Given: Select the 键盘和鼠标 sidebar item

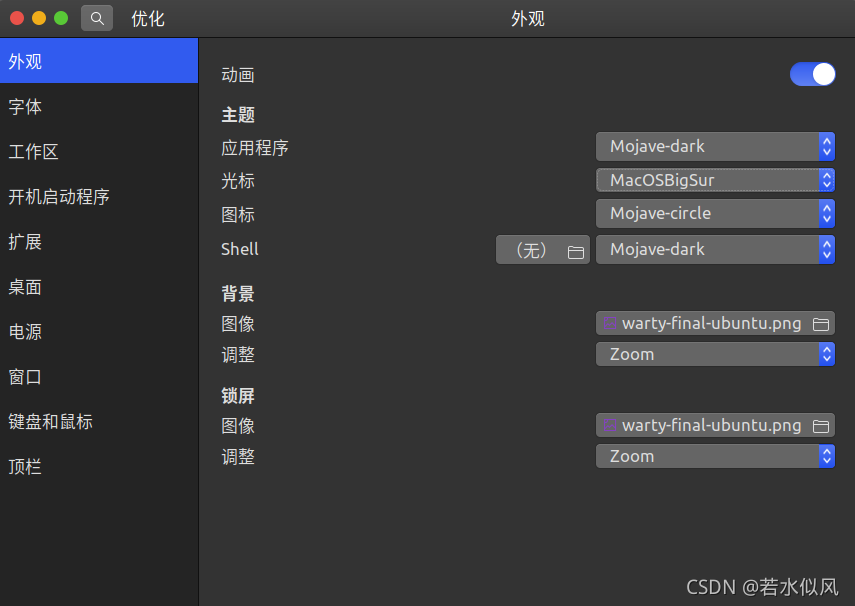Looking at the screenshot, I should pyautogui.click(x=51, y=422).
